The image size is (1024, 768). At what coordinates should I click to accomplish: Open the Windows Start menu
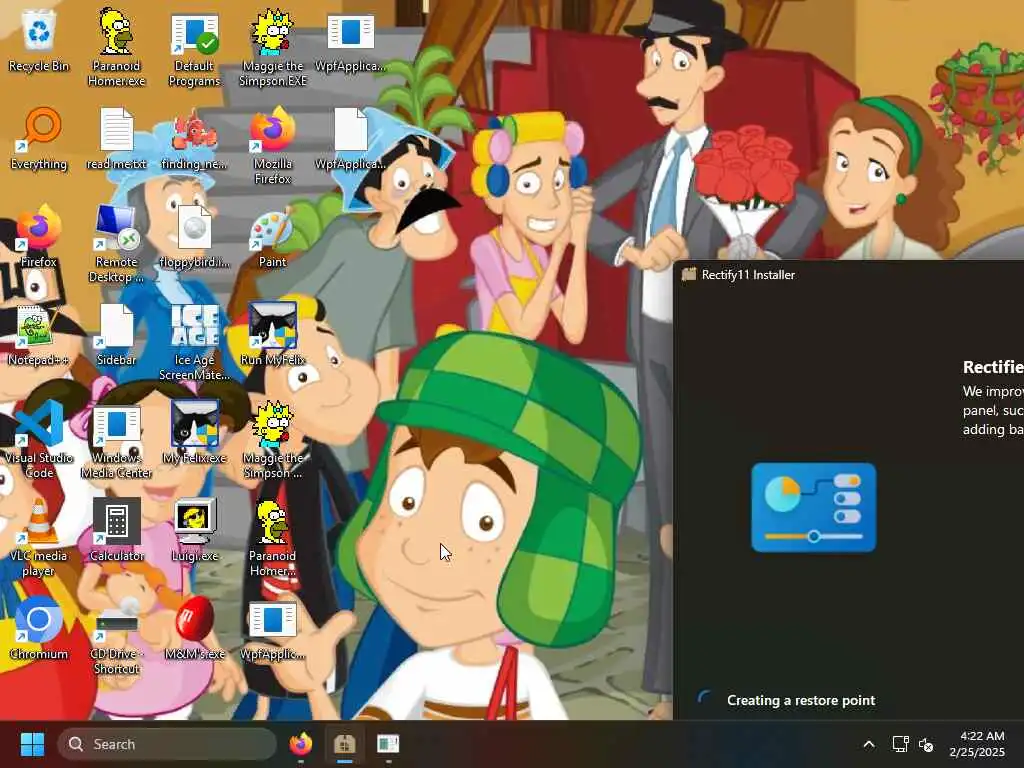pos(32,744)
